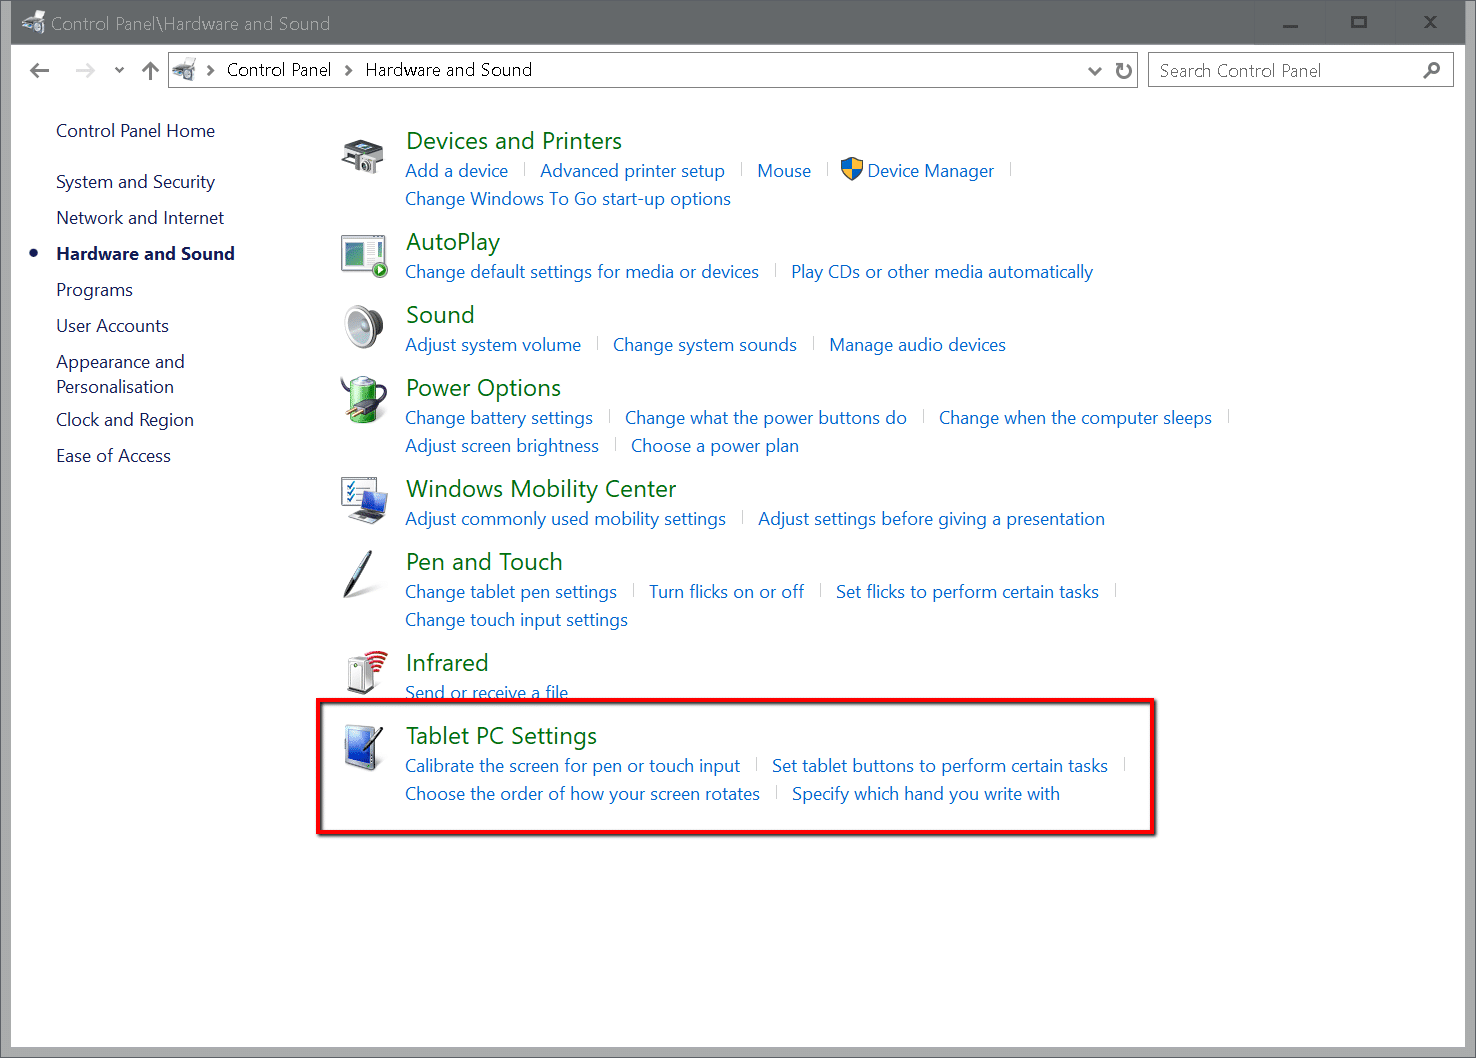The image size is (1476, 1058).
Task: Click the search magnifier icon
Action: coord(1432,70)
